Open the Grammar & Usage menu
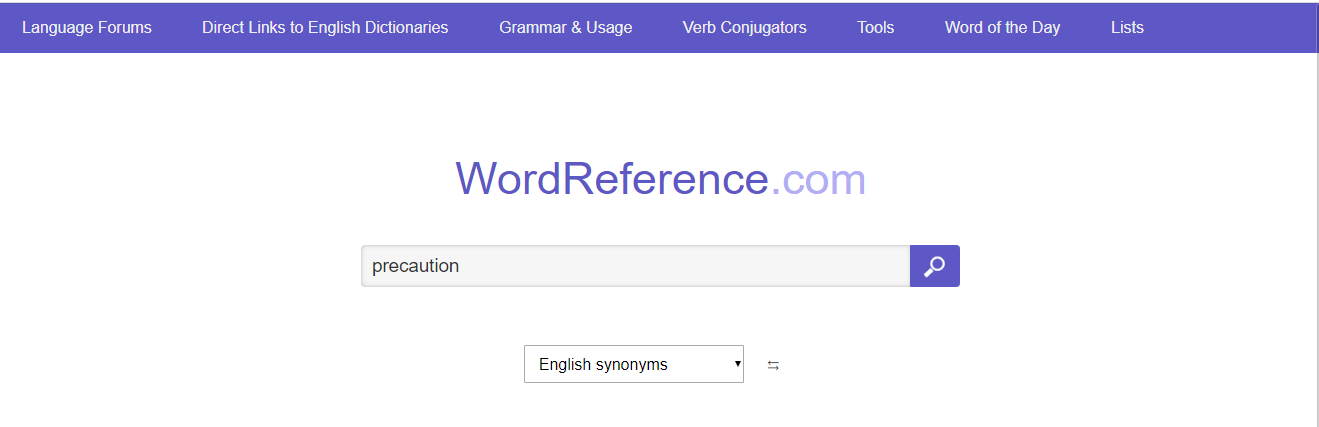 [x=566, y=28]
